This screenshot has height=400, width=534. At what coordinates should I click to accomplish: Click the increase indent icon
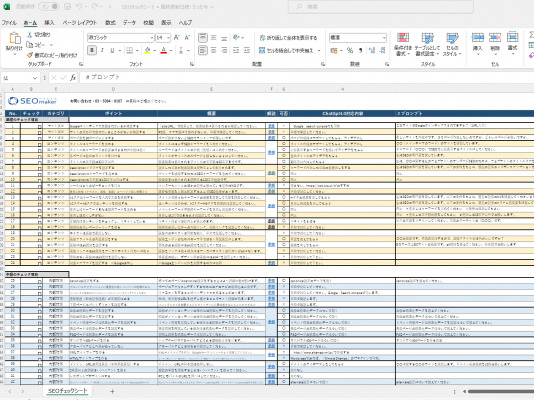(x=247, y=50)
